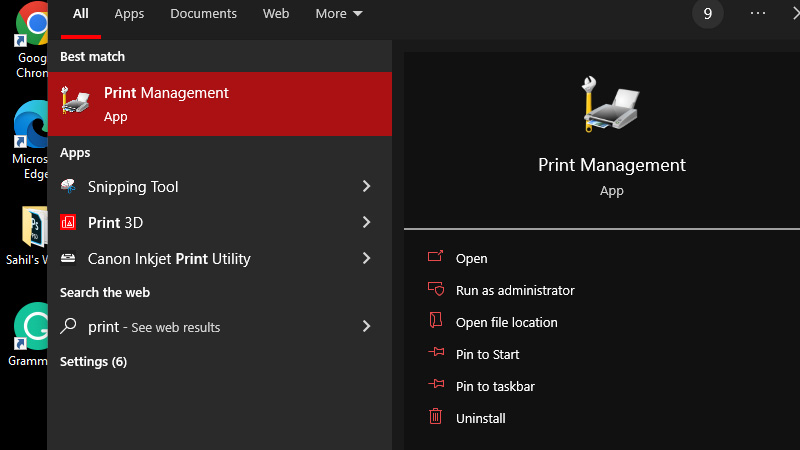Switch to the All tab
Screen dimensions: 800x450
(x=81, y=14)
